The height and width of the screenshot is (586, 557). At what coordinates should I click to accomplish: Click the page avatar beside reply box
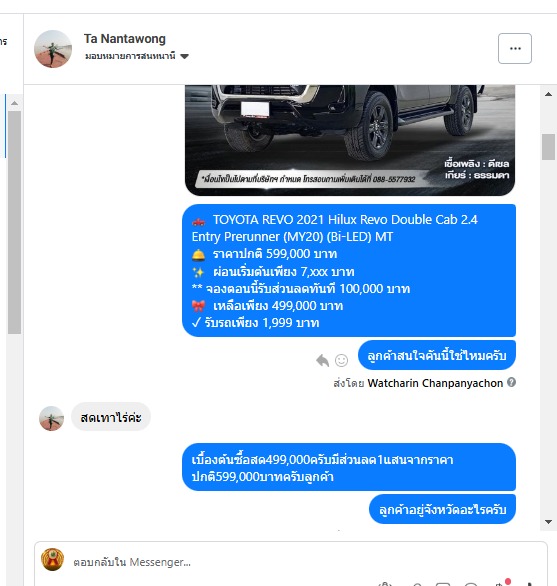click(52, 559)
